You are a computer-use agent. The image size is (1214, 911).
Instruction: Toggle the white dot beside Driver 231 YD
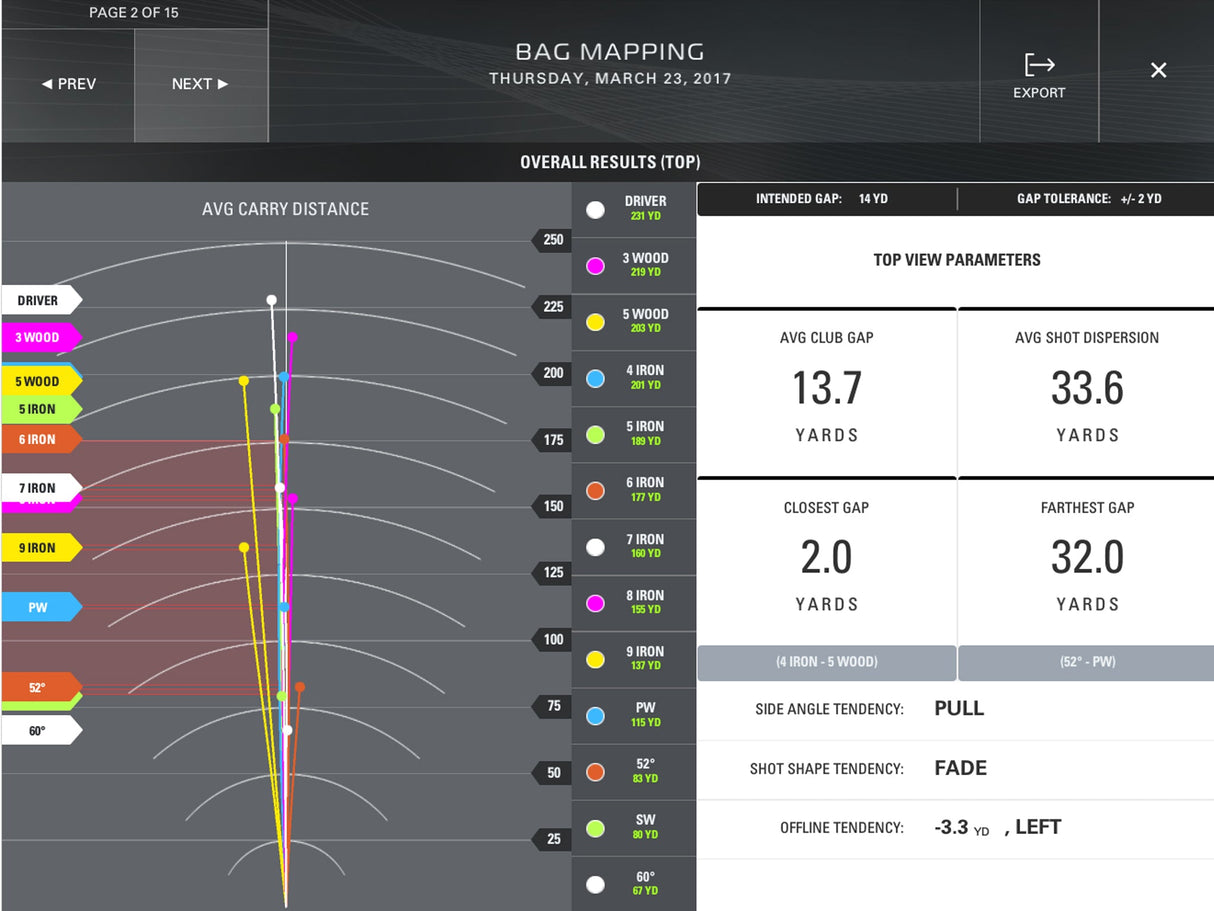tap(595, 210)
